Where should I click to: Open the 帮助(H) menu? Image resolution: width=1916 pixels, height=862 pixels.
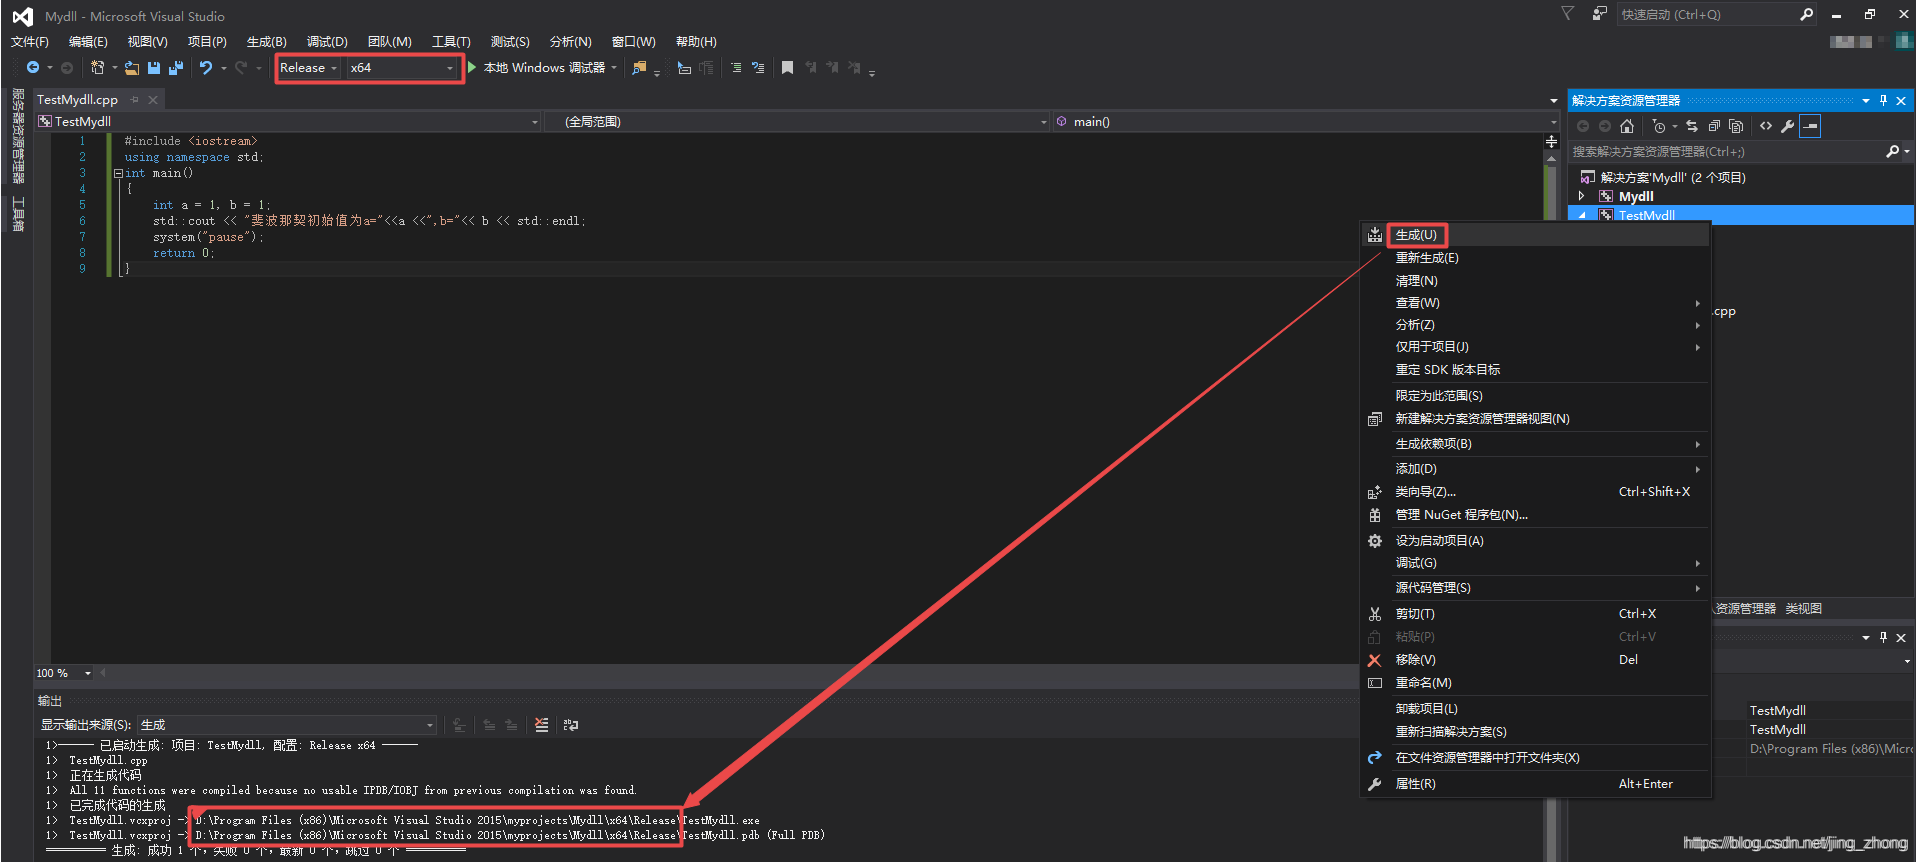coord(696,42)
